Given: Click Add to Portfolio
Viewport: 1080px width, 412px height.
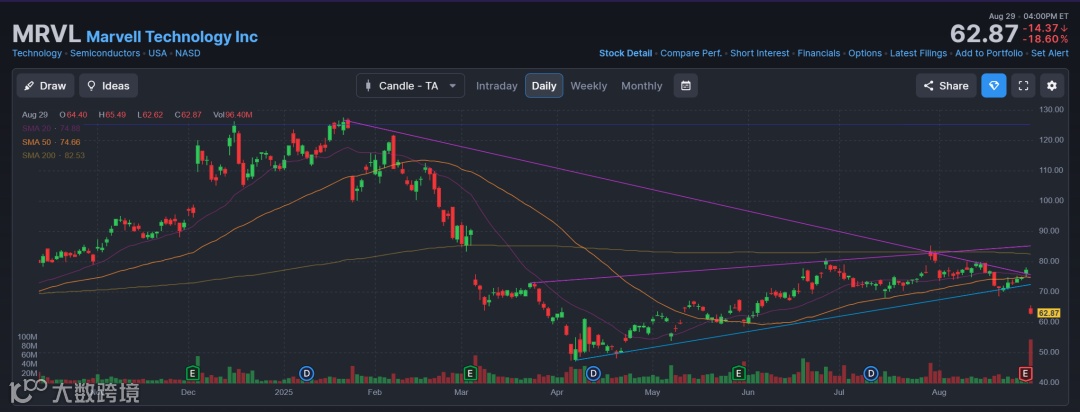Looking at the screenshot, I should 988,53.
